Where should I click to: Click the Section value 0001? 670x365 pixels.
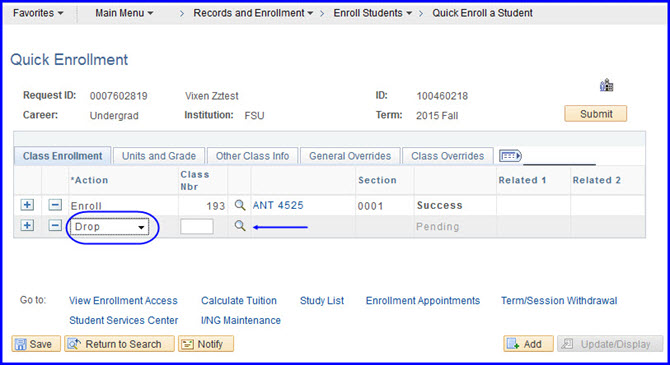370,206
